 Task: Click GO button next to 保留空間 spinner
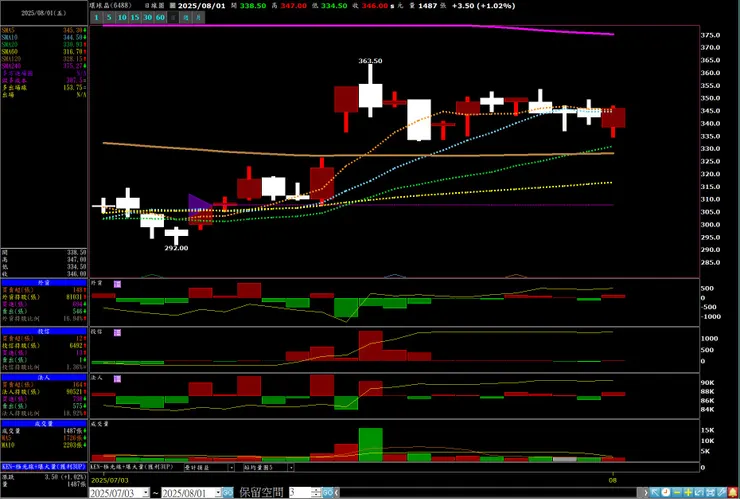pos(328,493)
